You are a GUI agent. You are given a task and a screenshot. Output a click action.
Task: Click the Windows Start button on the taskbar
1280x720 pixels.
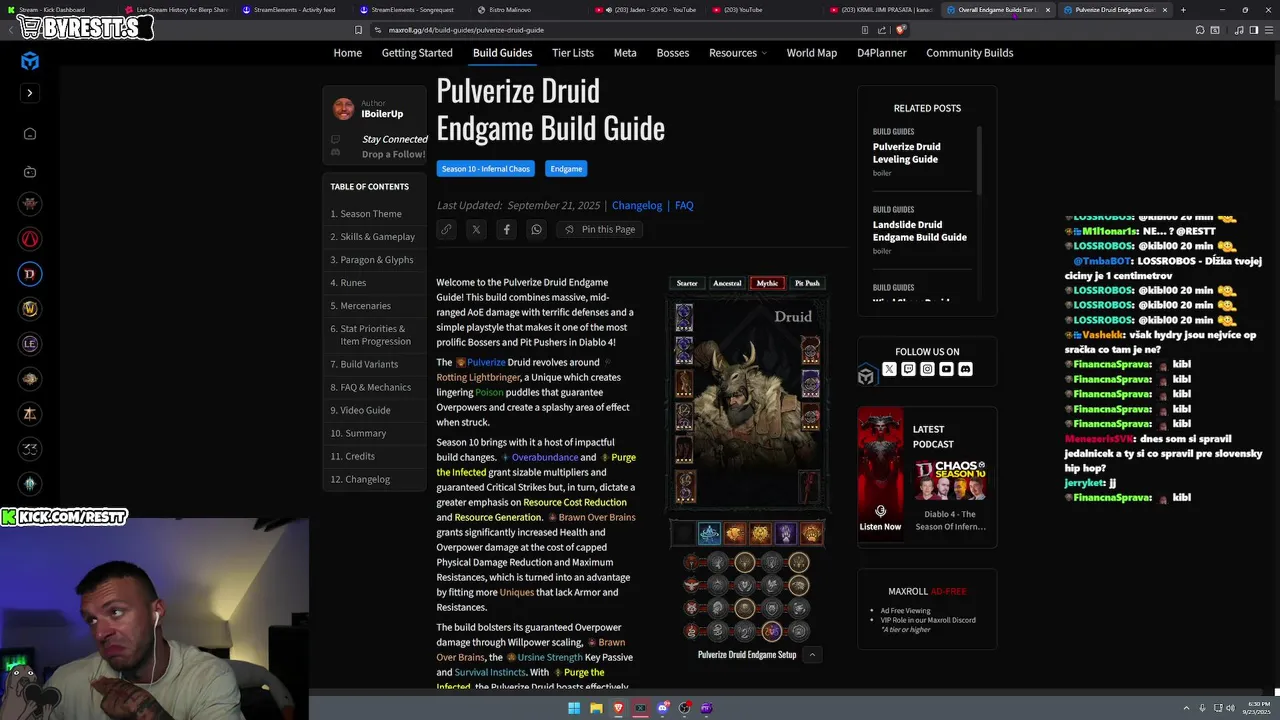pyautogui.click(x=574, y=708)
